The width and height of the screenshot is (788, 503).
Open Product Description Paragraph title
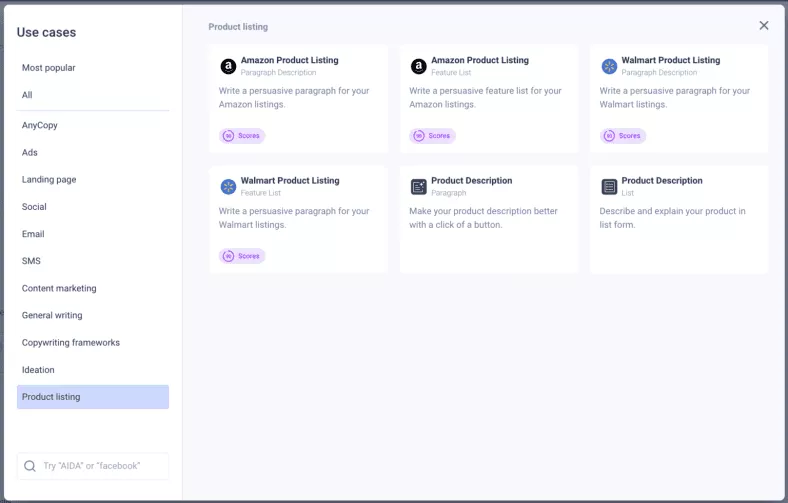coord(472,180)
